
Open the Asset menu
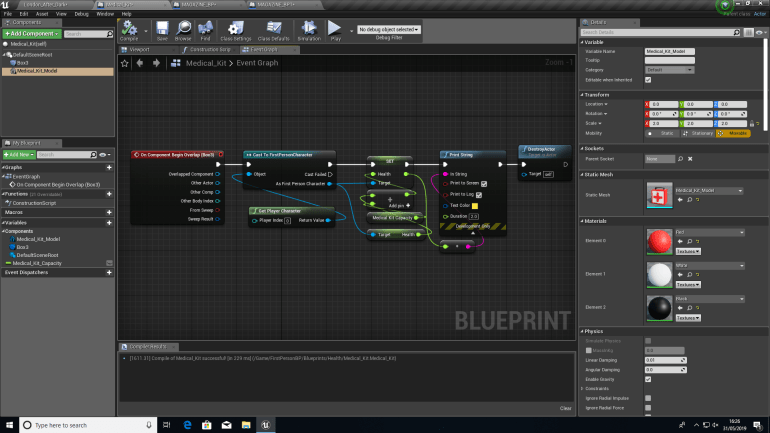tap(42, 14)
